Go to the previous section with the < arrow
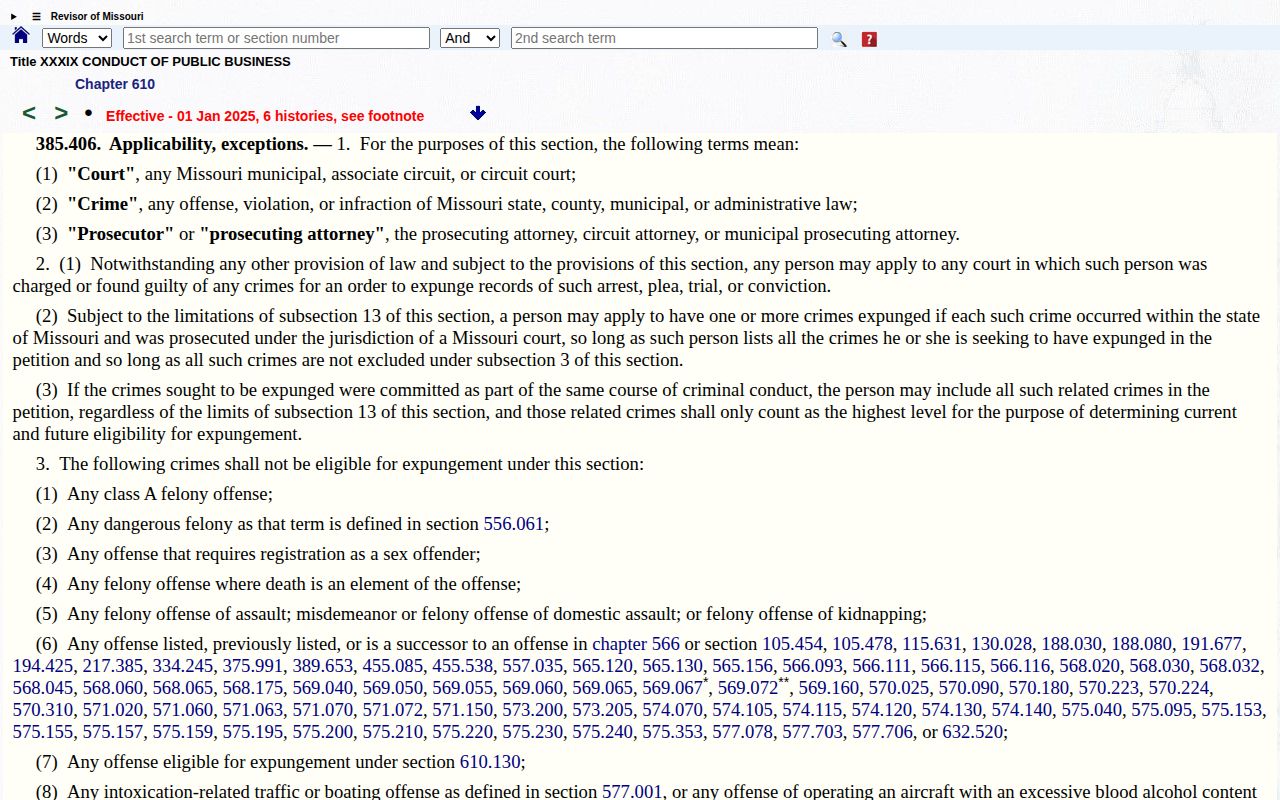 [x=29, y=114]
